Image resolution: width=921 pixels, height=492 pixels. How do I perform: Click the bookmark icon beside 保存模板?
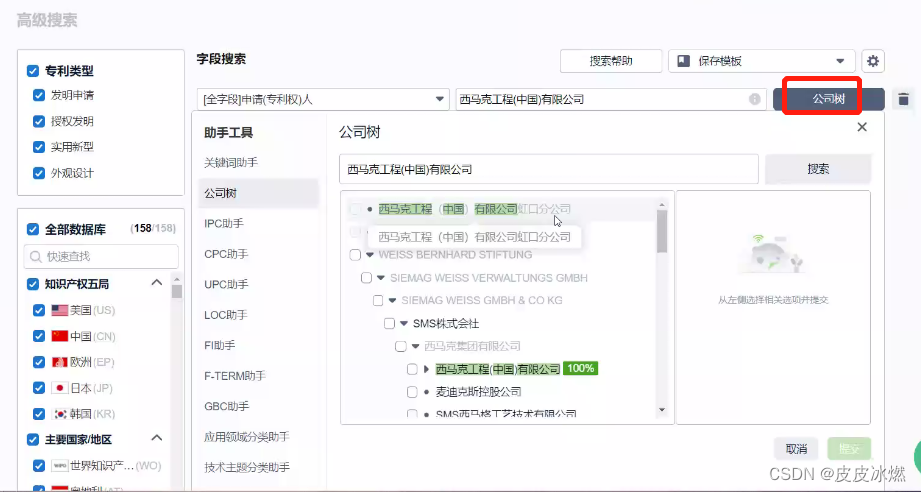click(683, 61)
